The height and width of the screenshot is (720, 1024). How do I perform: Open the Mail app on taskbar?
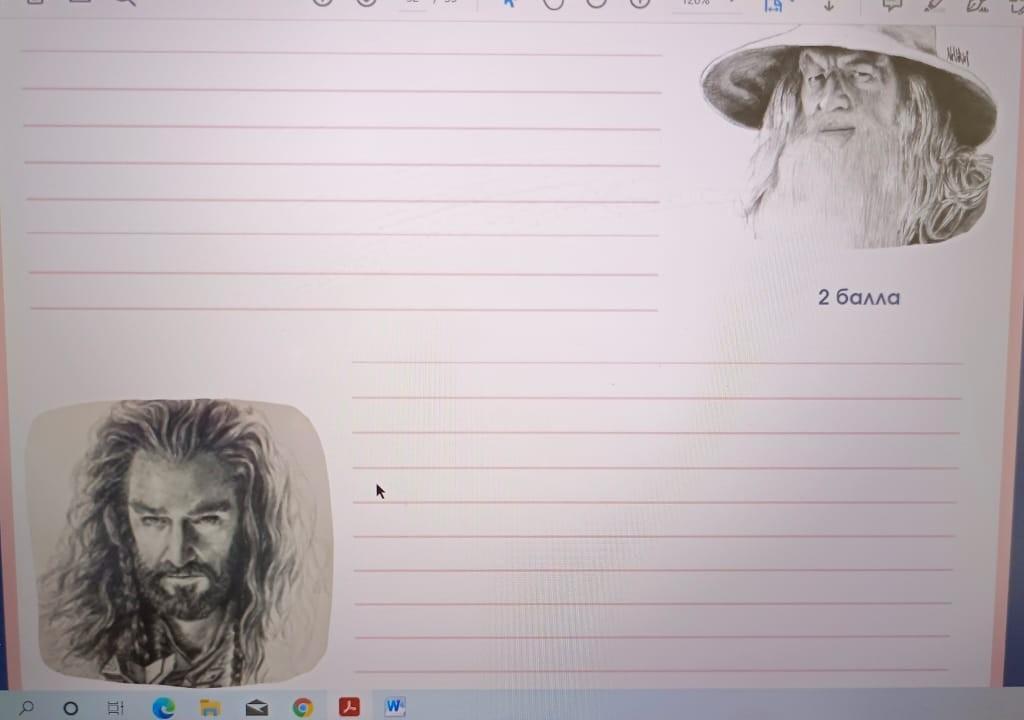coord(257,707)
